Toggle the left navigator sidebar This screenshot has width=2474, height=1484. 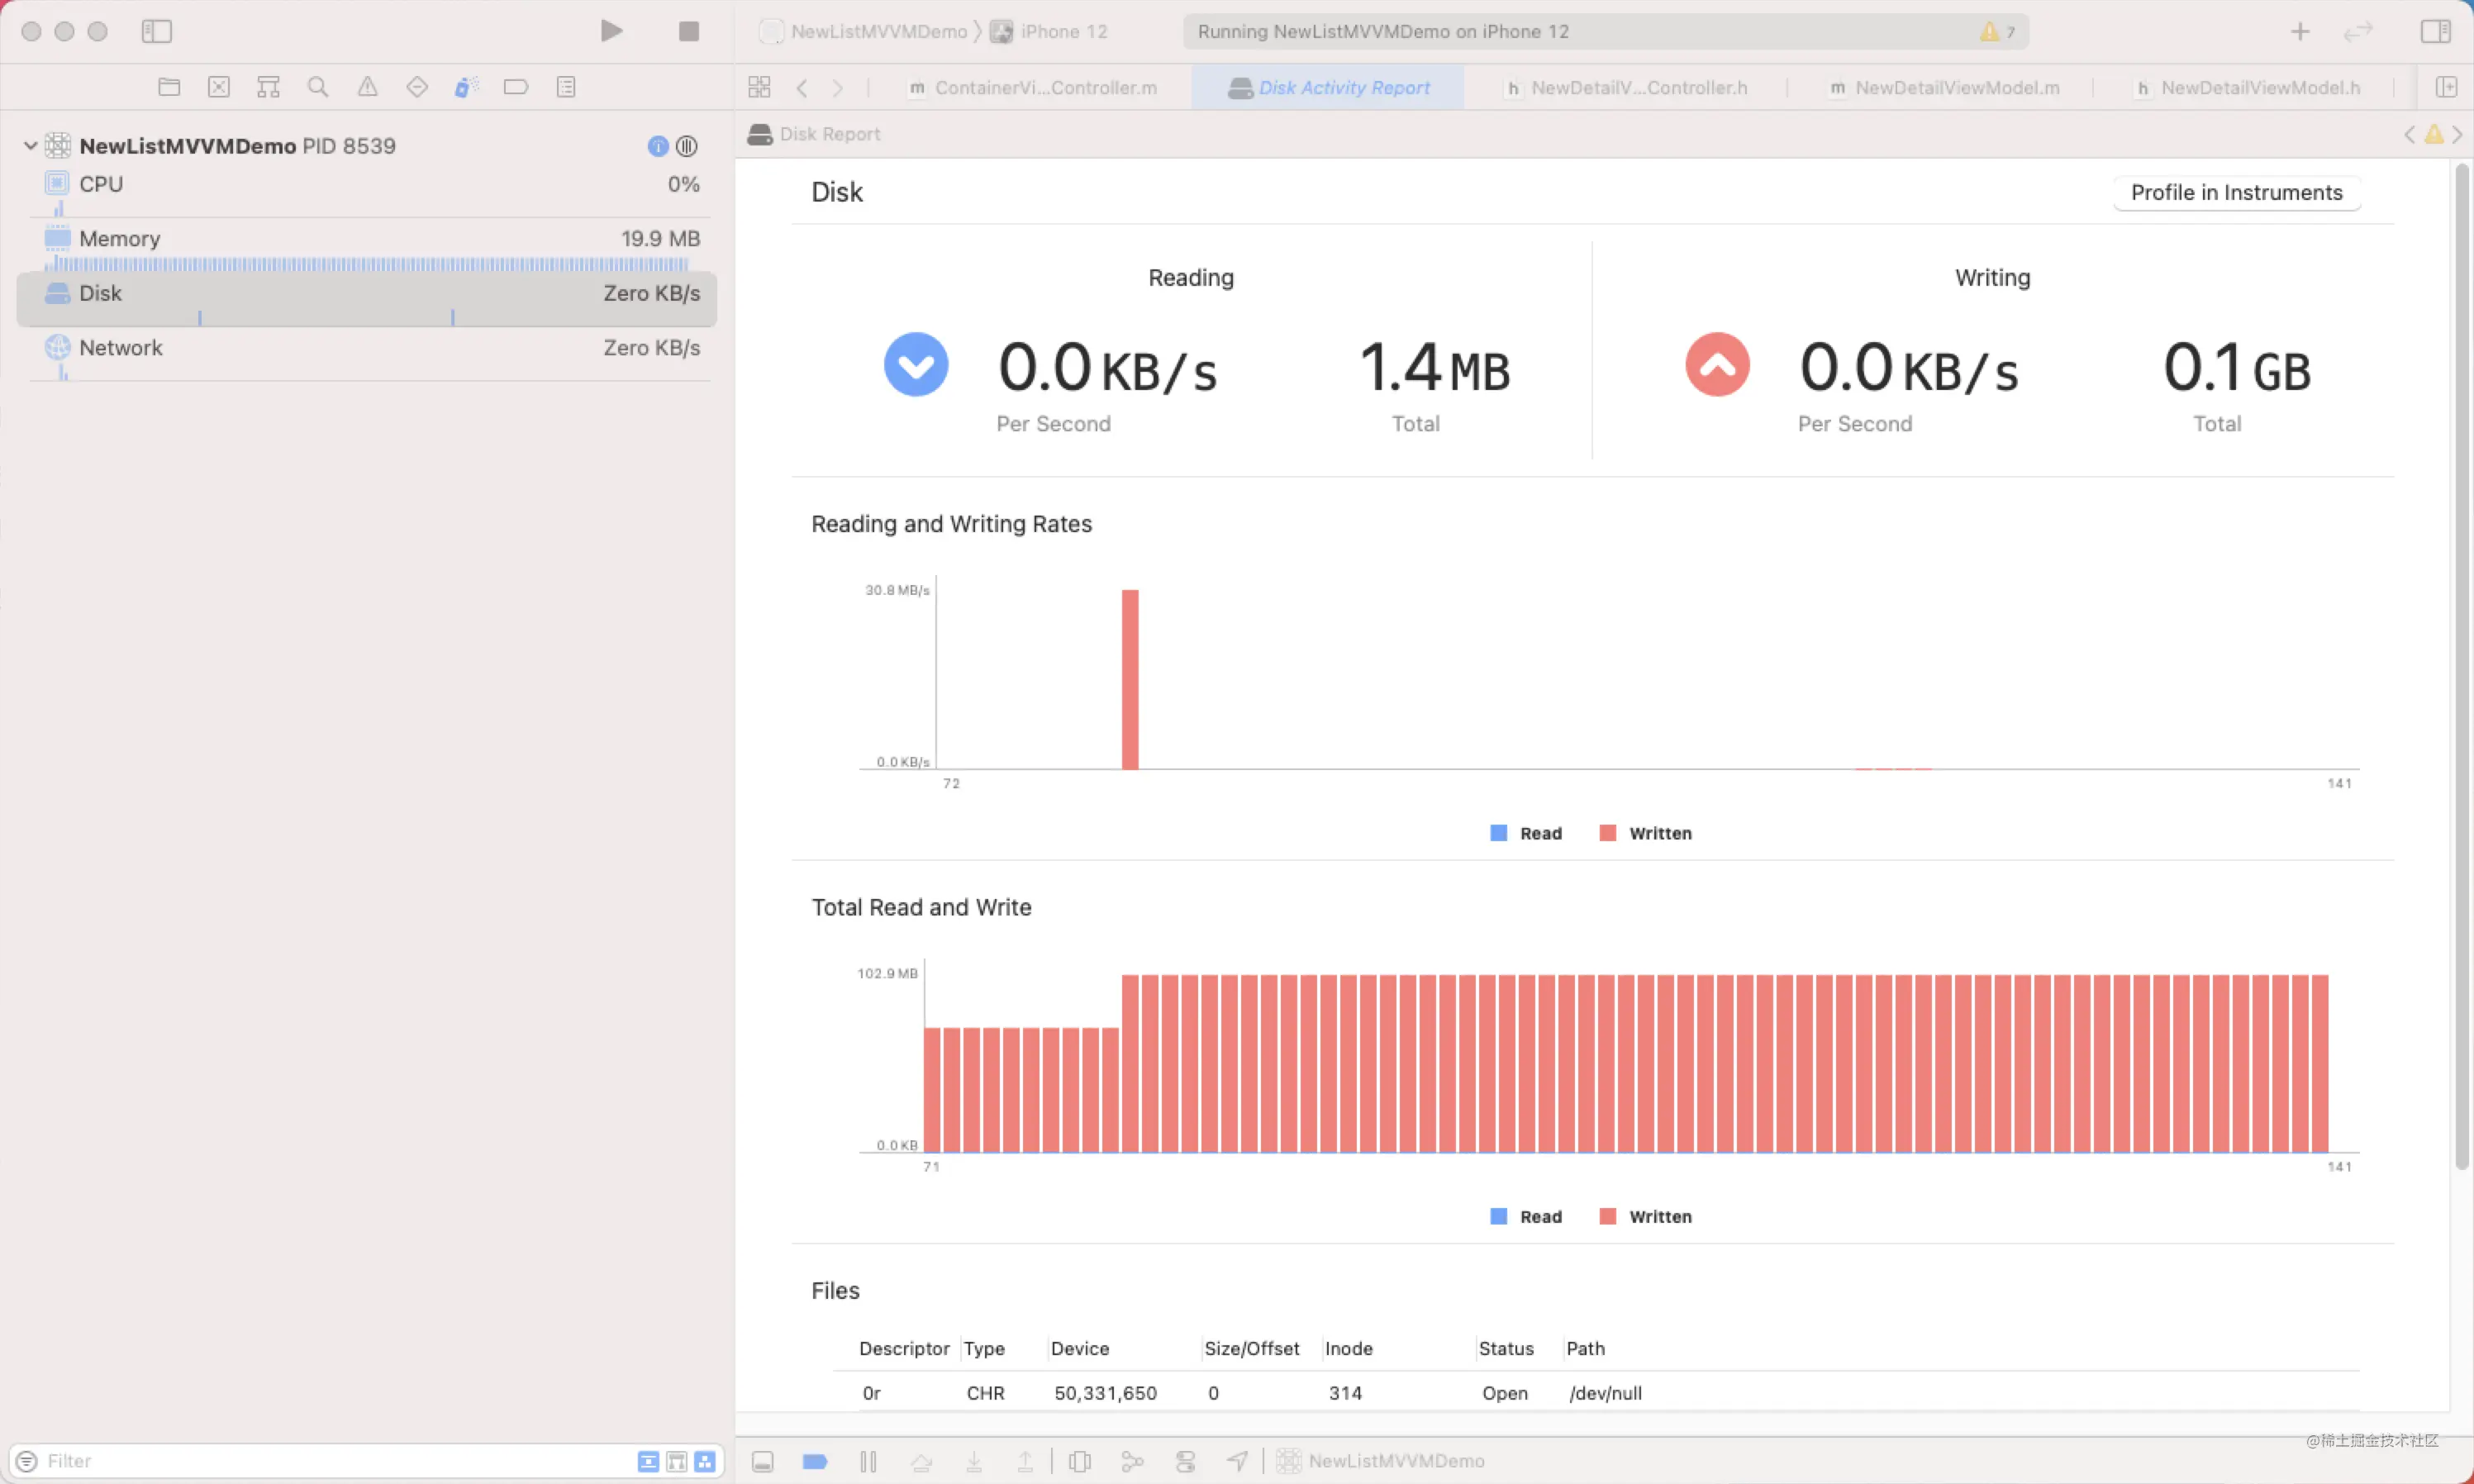coord(157,31)
